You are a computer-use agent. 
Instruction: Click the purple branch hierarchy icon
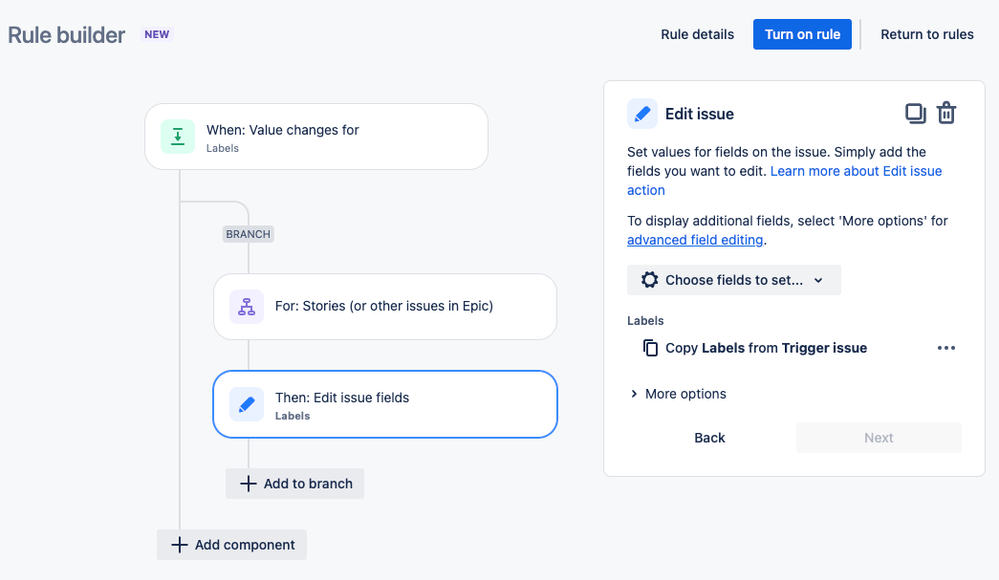pyautogui.click(x=247, y=307)
